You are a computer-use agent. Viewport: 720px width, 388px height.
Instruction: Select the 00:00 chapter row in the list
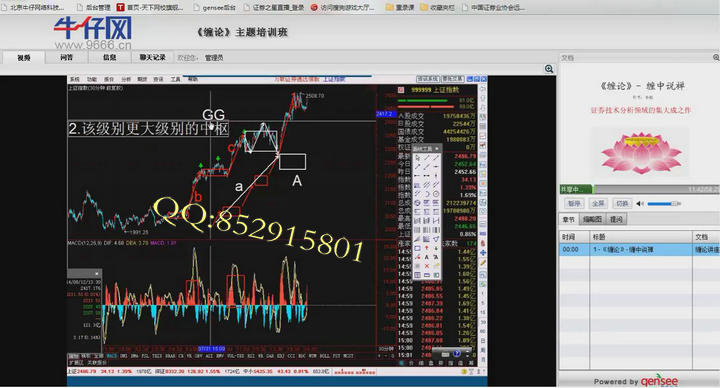pyautogui.click(x=639, y=250)
